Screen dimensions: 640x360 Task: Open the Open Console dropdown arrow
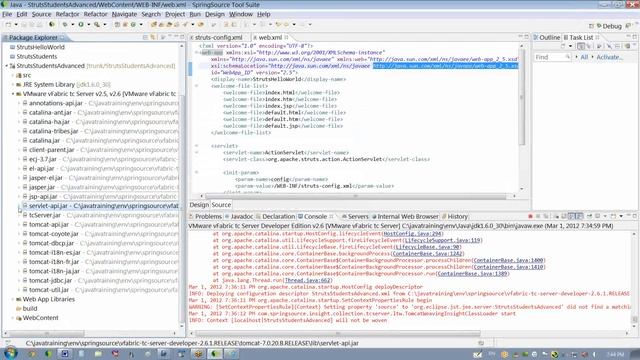tap(621, 216)
